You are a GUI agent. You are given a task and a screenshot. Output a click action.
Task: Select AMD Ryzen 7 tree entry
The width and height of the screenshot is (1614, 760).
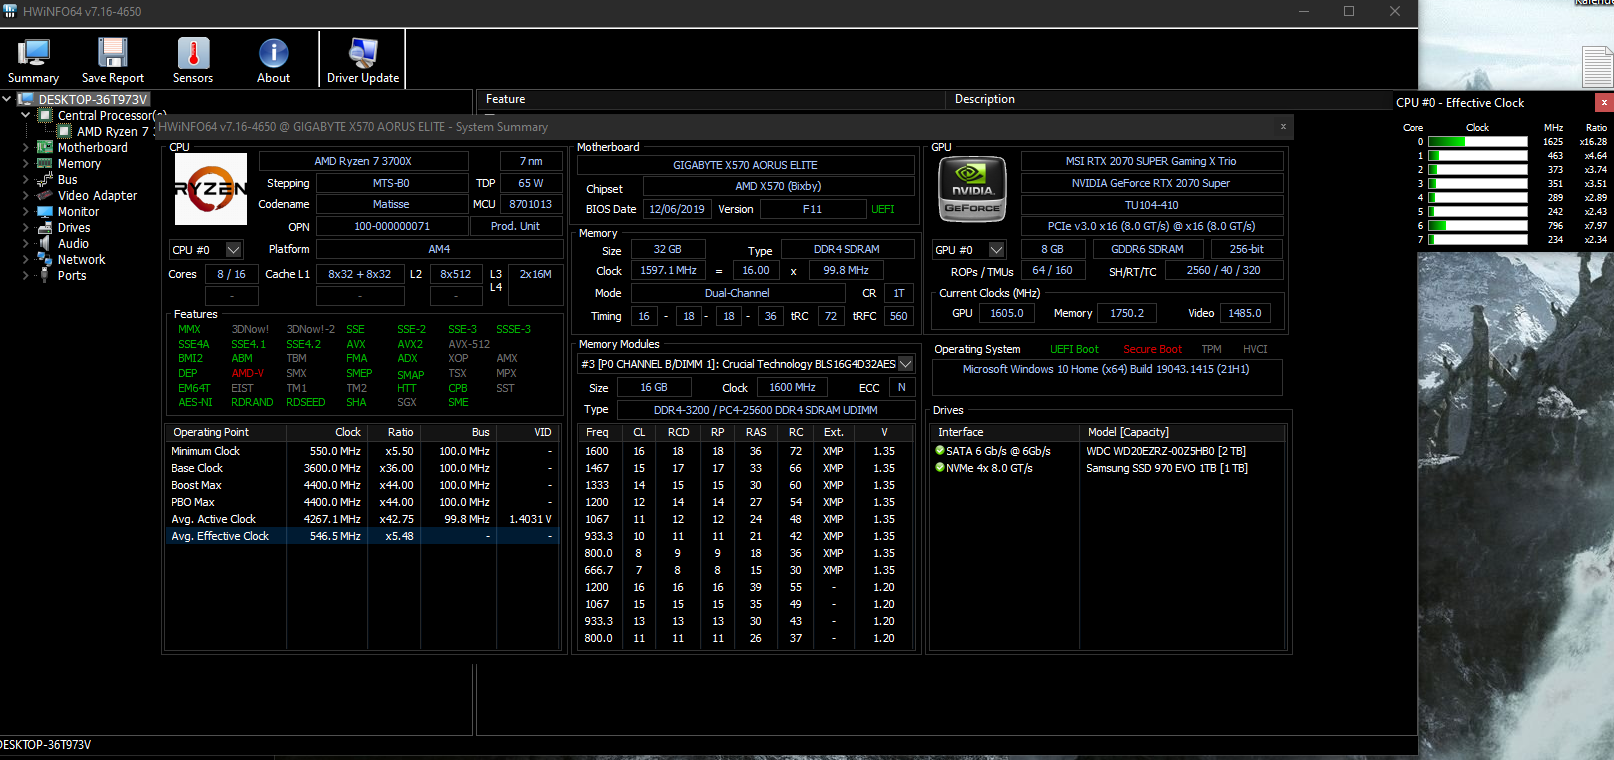pyautogui.click(x=112, y=131)
